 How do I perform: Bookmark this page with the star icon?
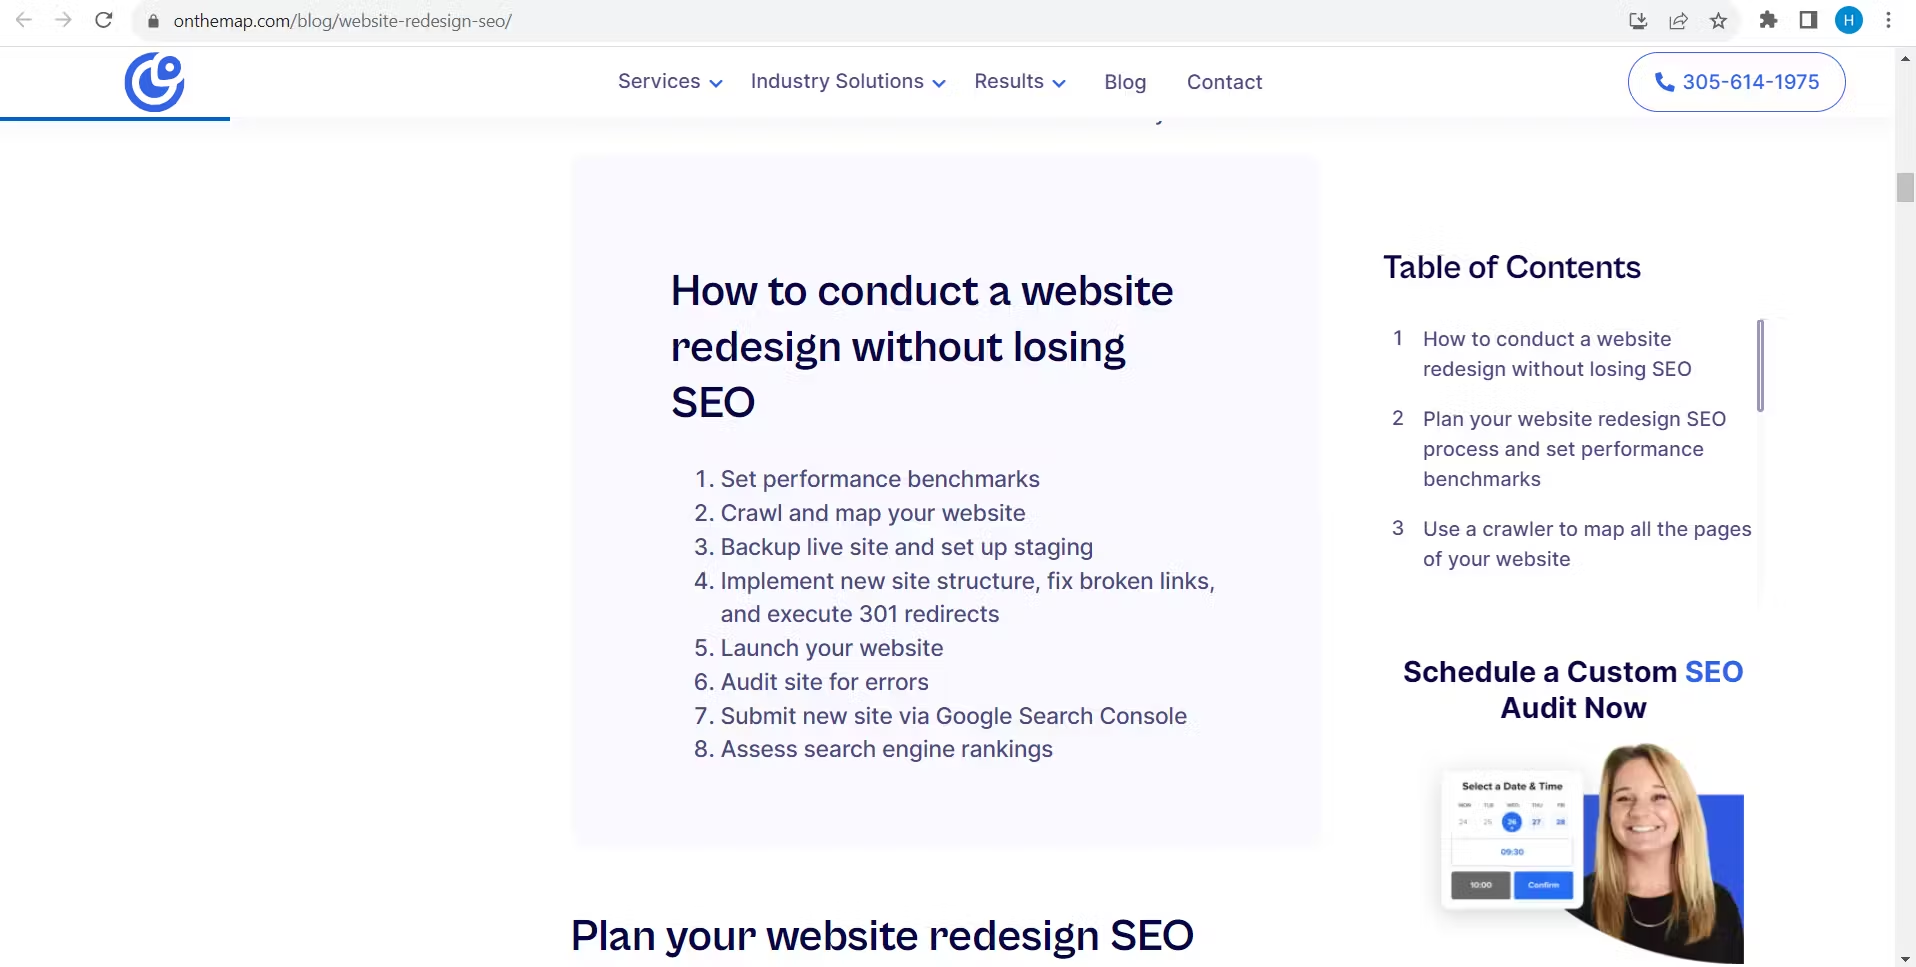(1718, 20)
